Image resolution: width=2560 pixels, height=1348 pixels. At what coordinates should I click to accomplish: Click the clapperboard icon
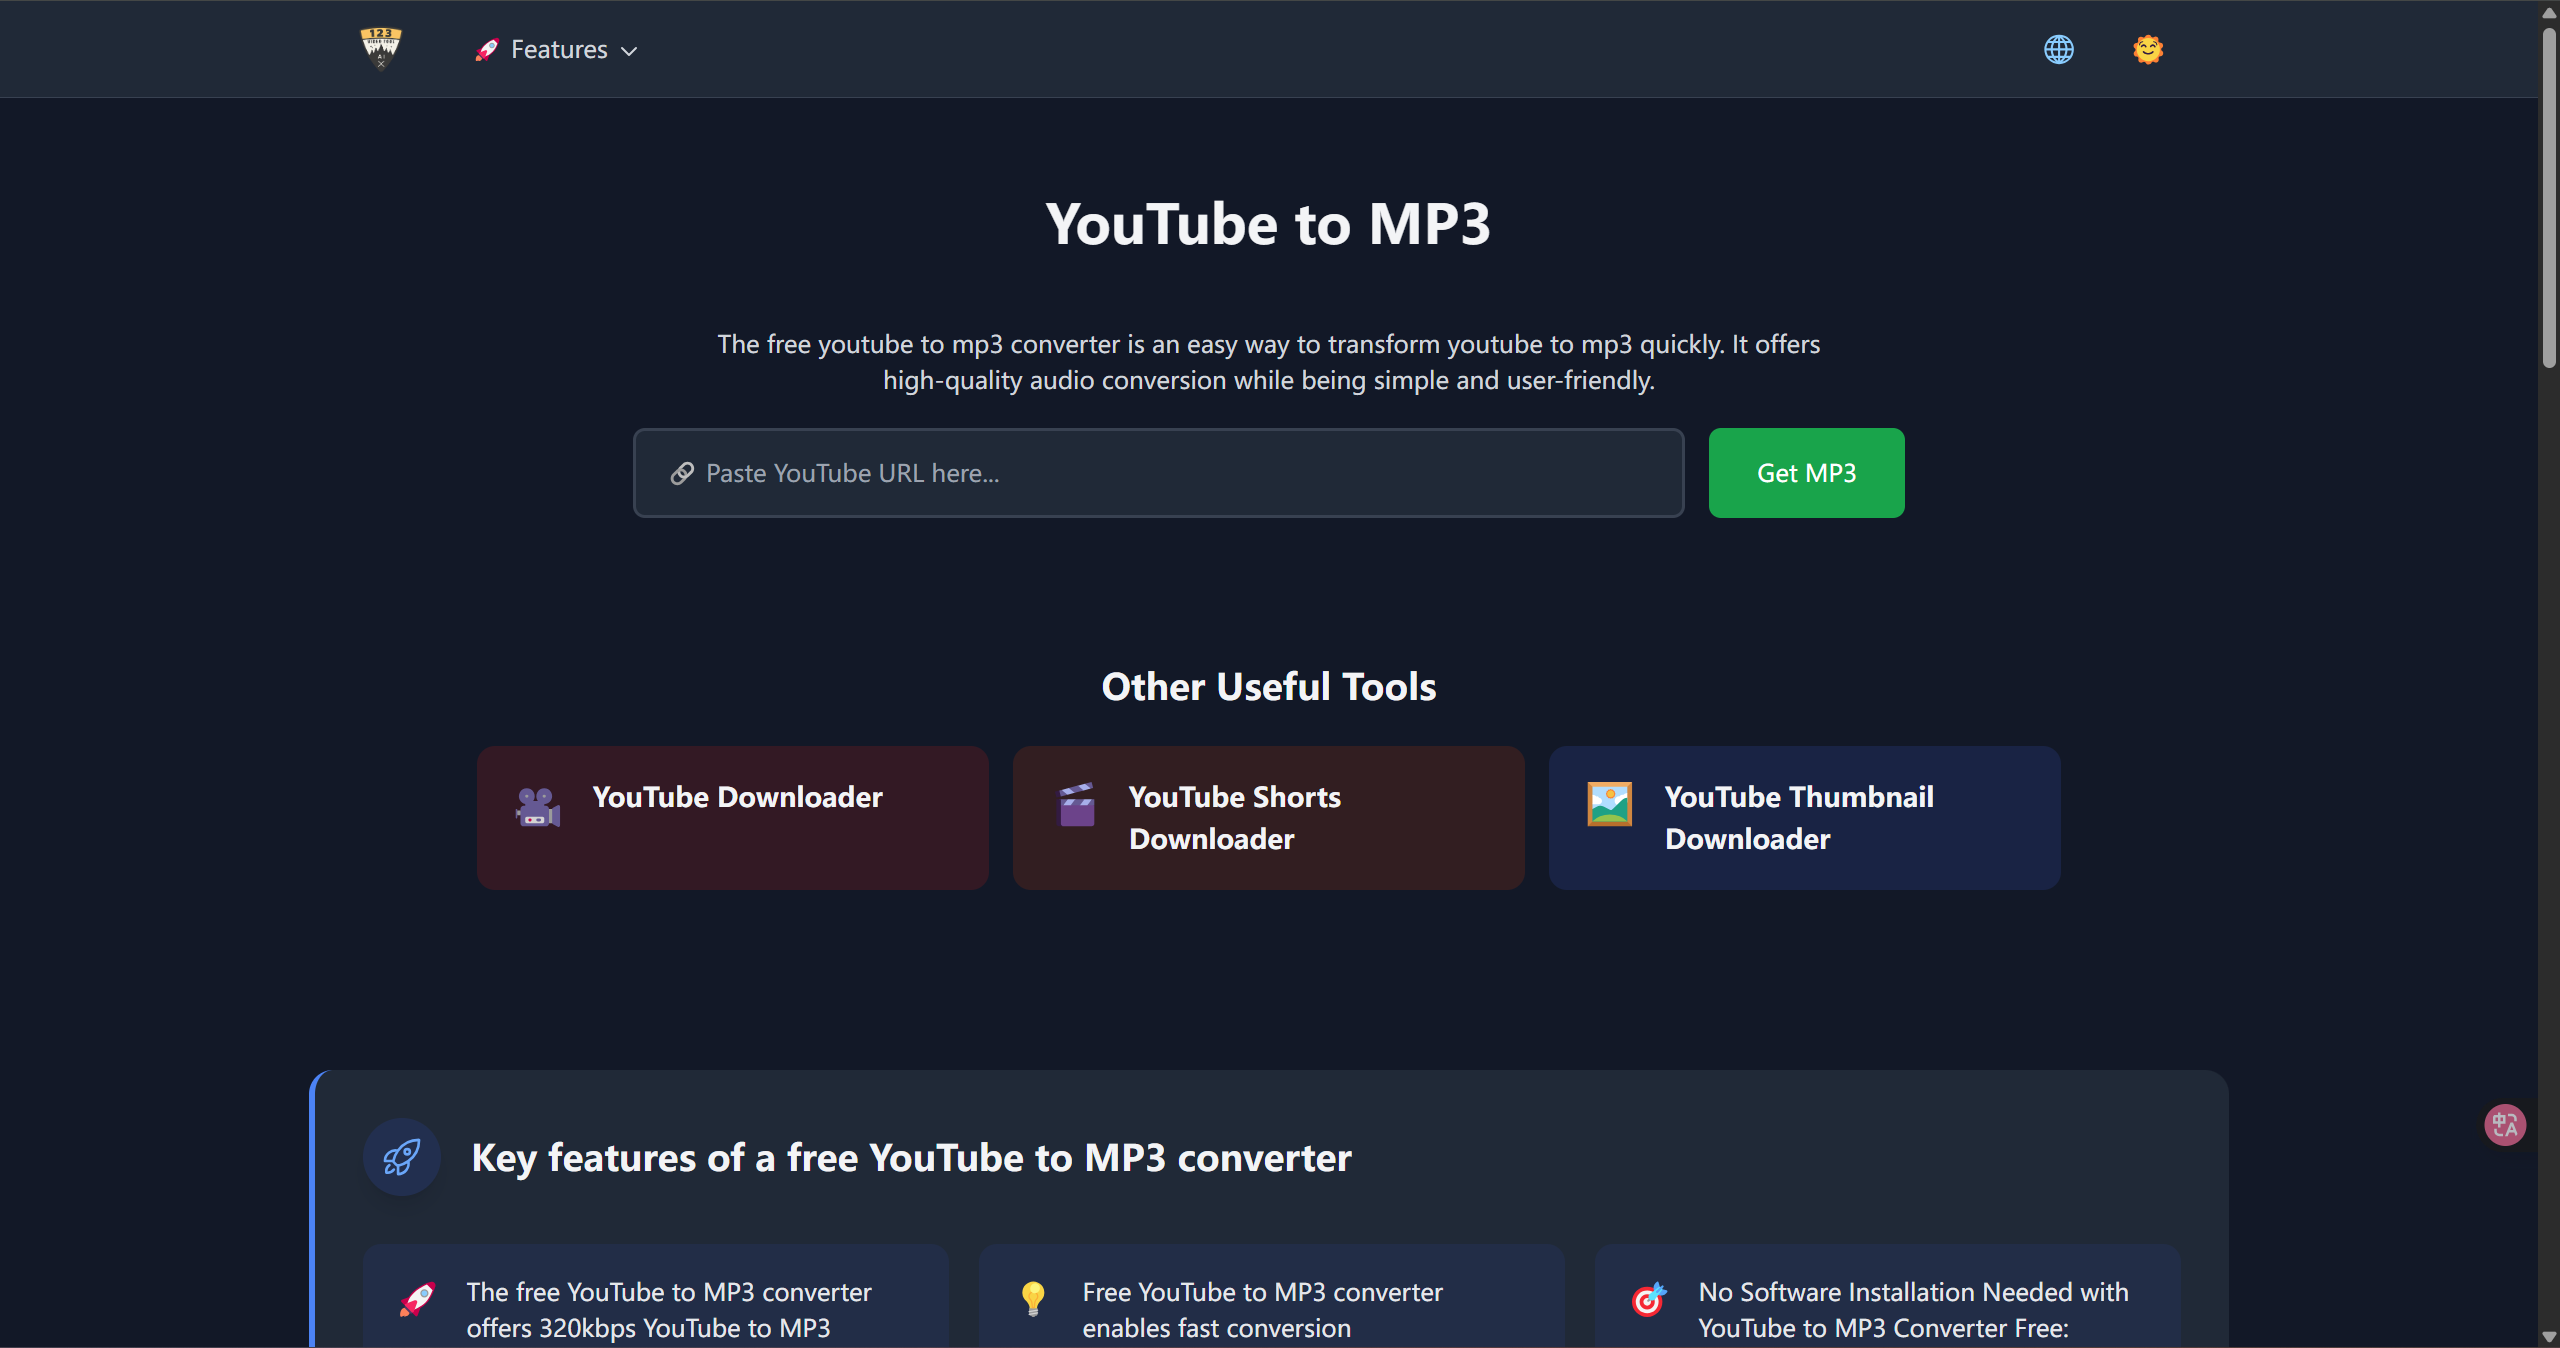tap(1076, 804)
